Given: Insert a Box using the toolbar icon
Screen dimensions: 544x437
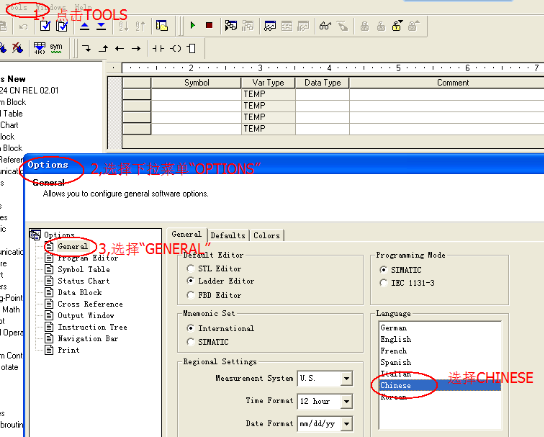Looking at the screenshot, I should (191, 49).
